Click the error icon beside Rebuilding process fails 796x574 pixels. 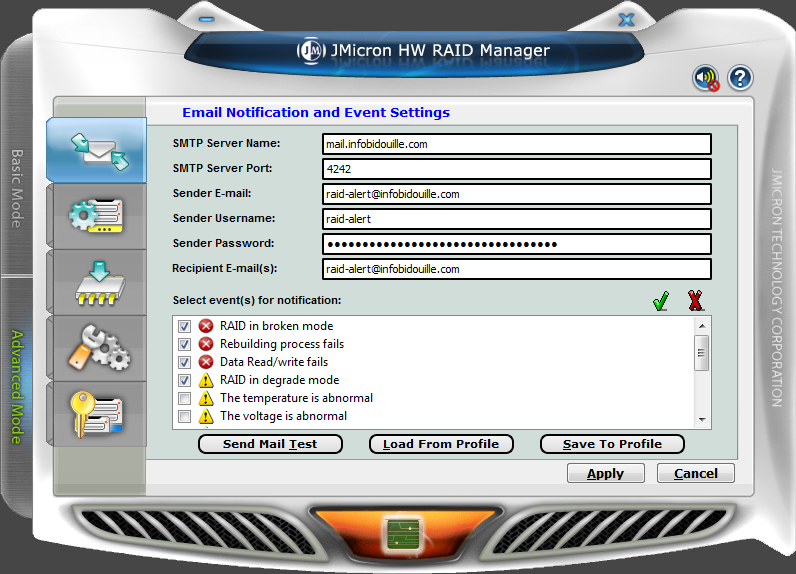pyautogui.click(x=206, y=344)
